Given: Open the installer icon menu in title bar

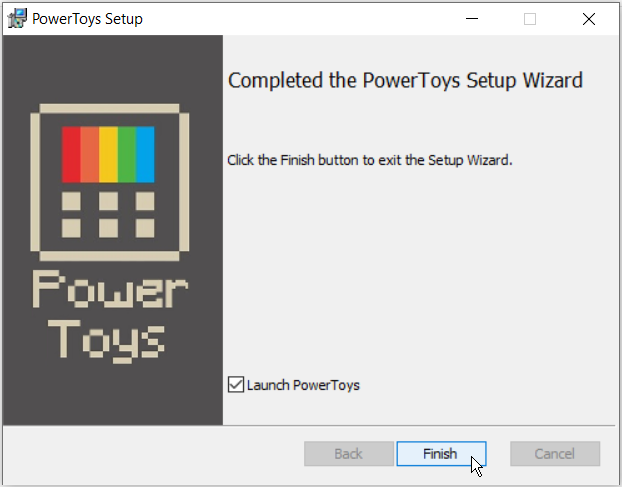Looking at the screenshot, I should [x=17, y=19].
